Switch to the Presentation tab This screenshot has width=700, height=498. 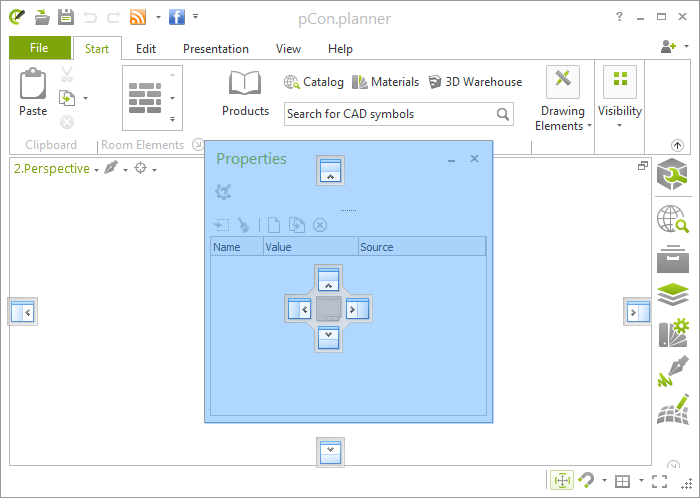216,49
